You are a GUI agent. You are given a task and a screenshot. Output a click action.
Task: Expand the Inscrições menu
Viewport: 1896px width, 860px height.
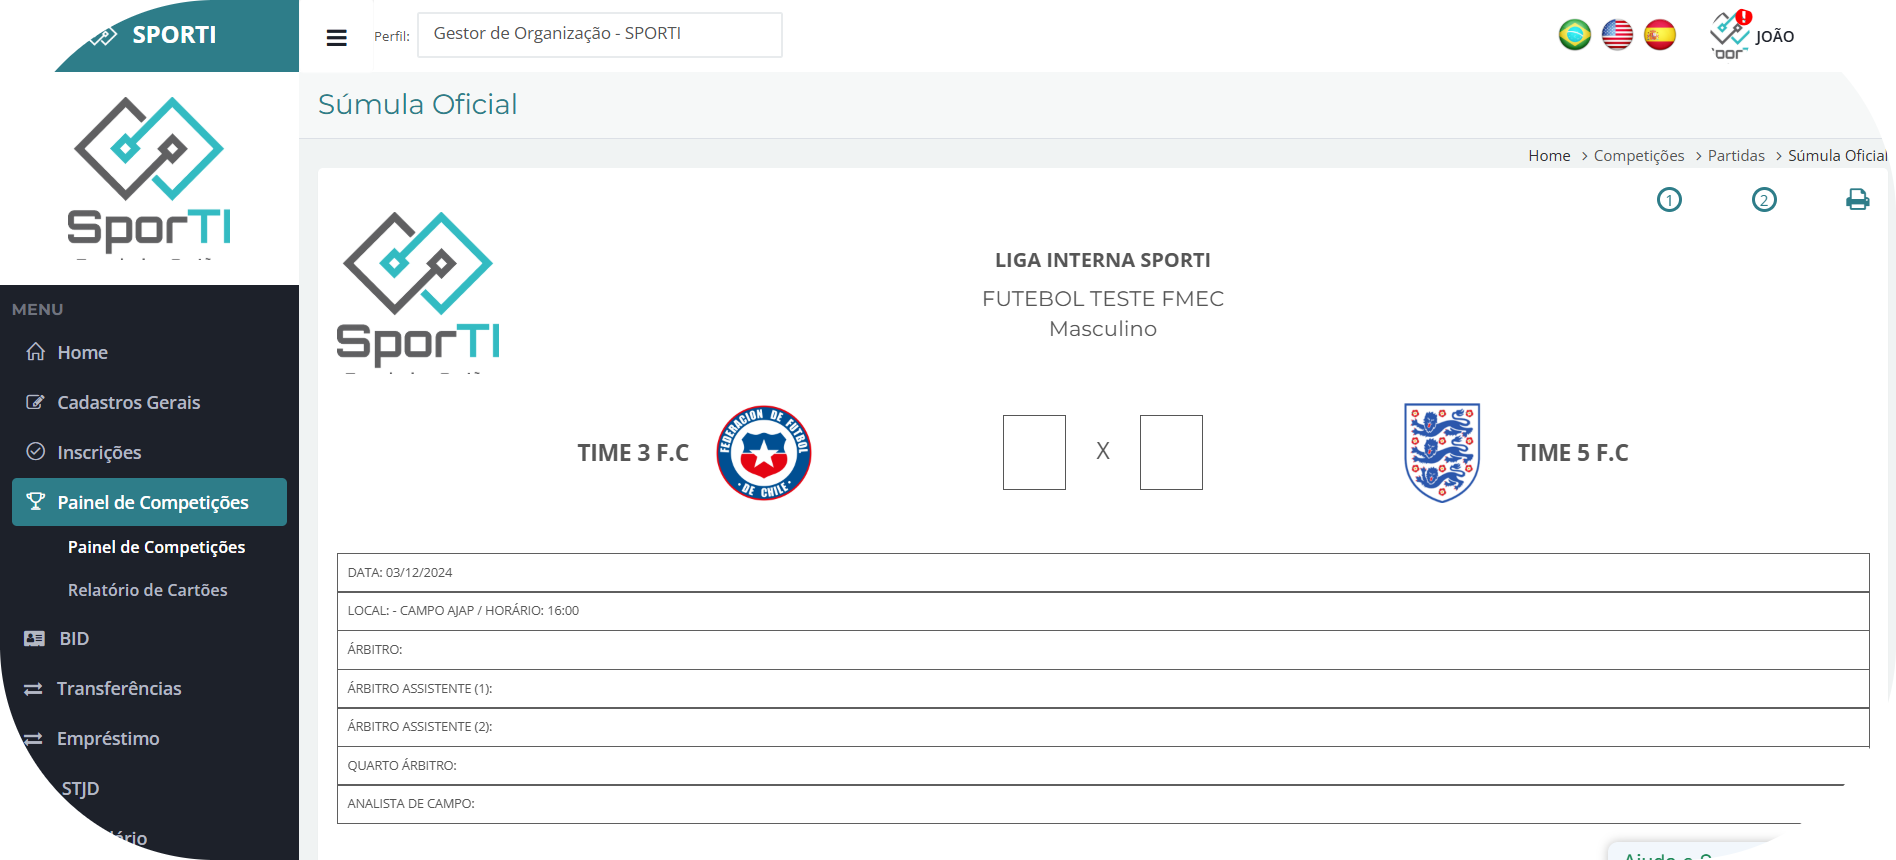point(99,452)
